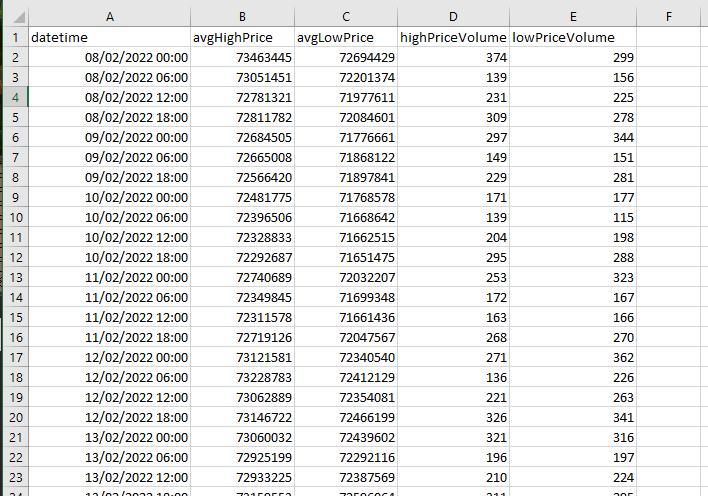Select lowPriceVolume value 115
The height and width of the screenshot is (496, 708).
point(573,217)
